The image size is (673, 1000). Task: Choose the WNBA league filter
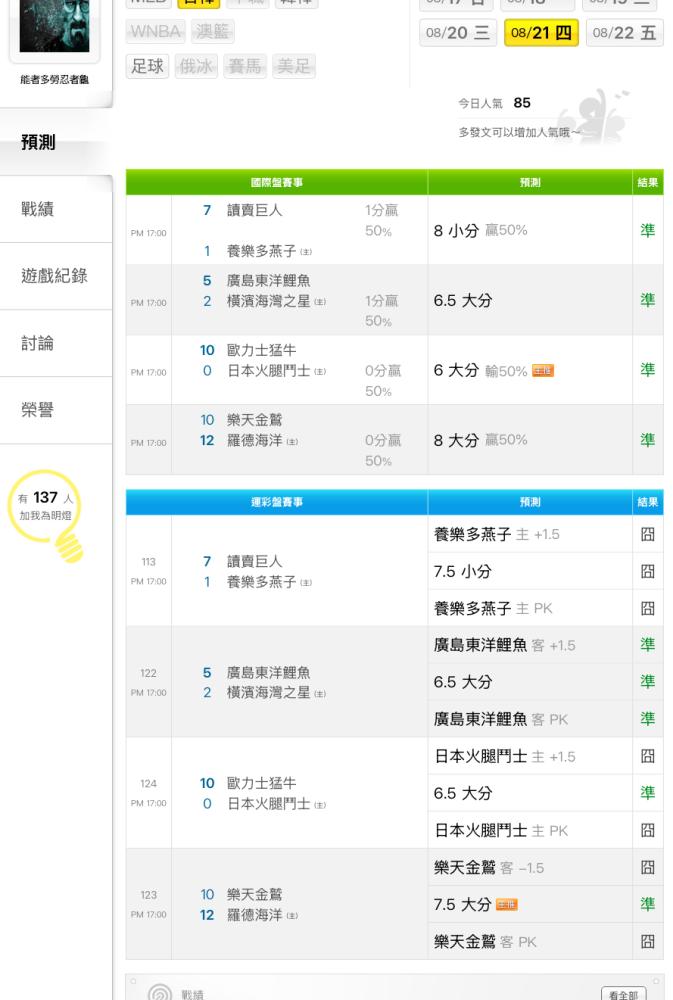[155, 32]
